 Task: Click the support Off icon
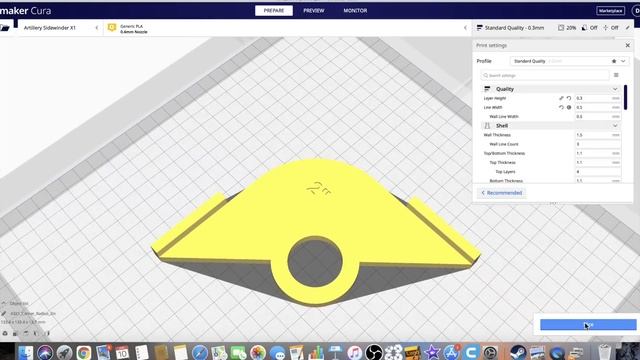[x=584, y=27]
